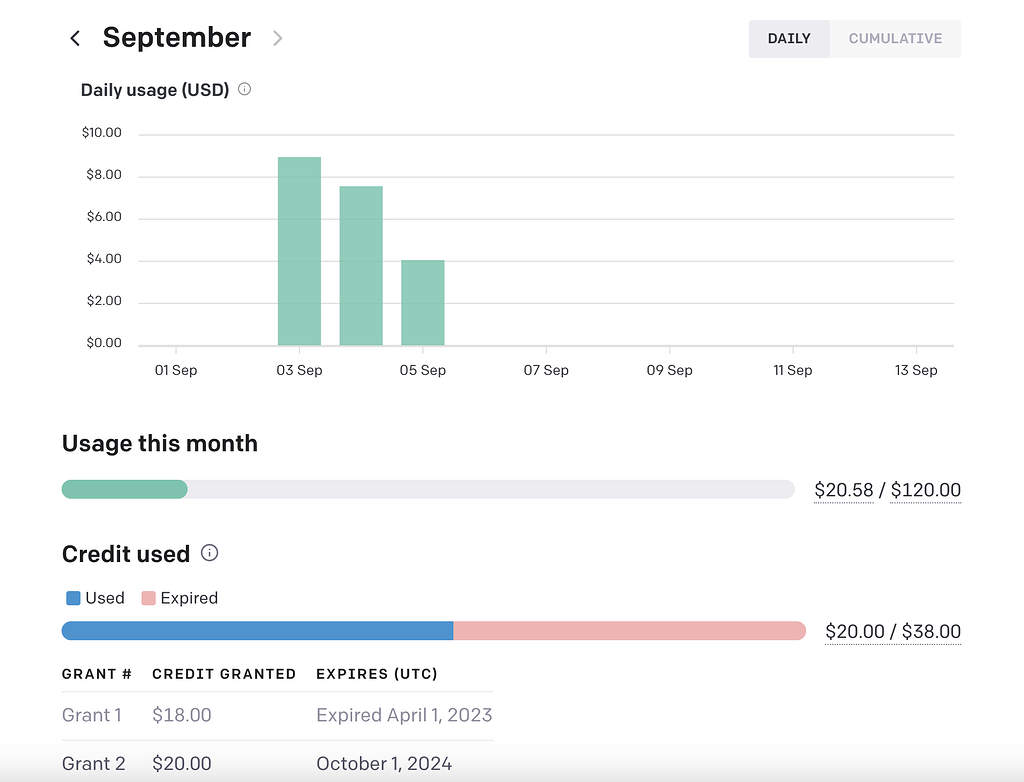Select the DAILY tab
The image size is (1024, 782).
coord(789,38)
